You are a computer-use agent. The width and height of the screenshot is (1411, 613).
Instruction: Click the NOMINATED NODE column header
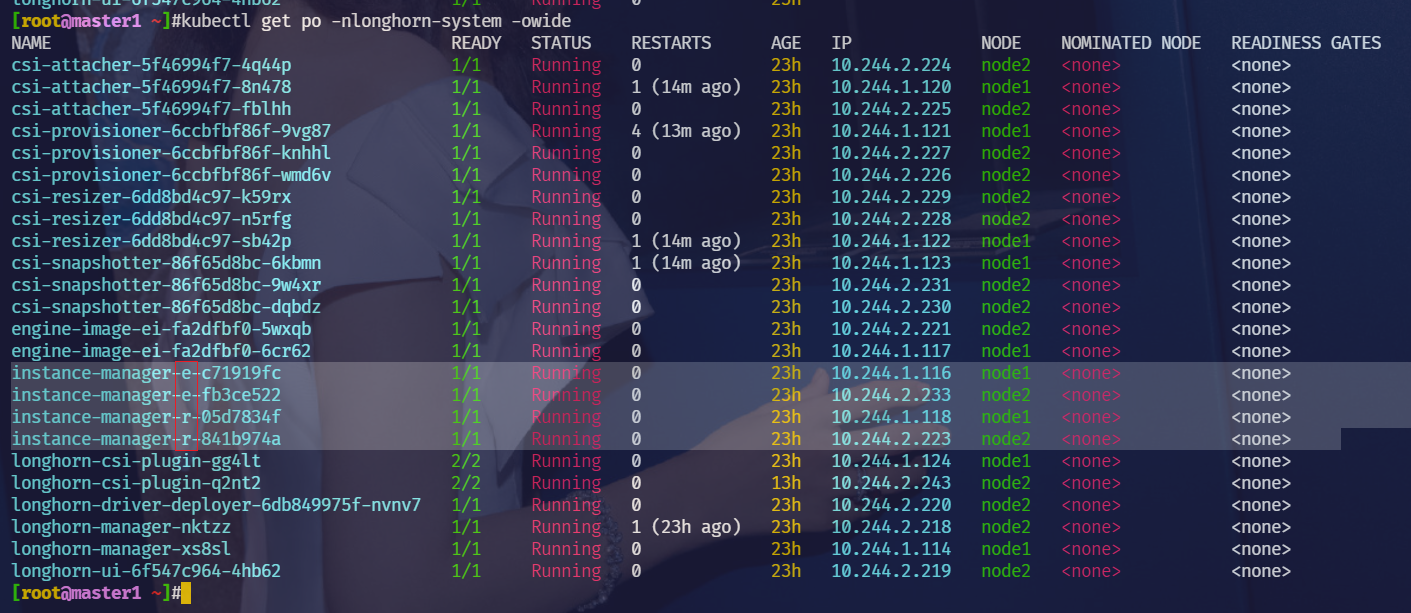coord(1131,43)
